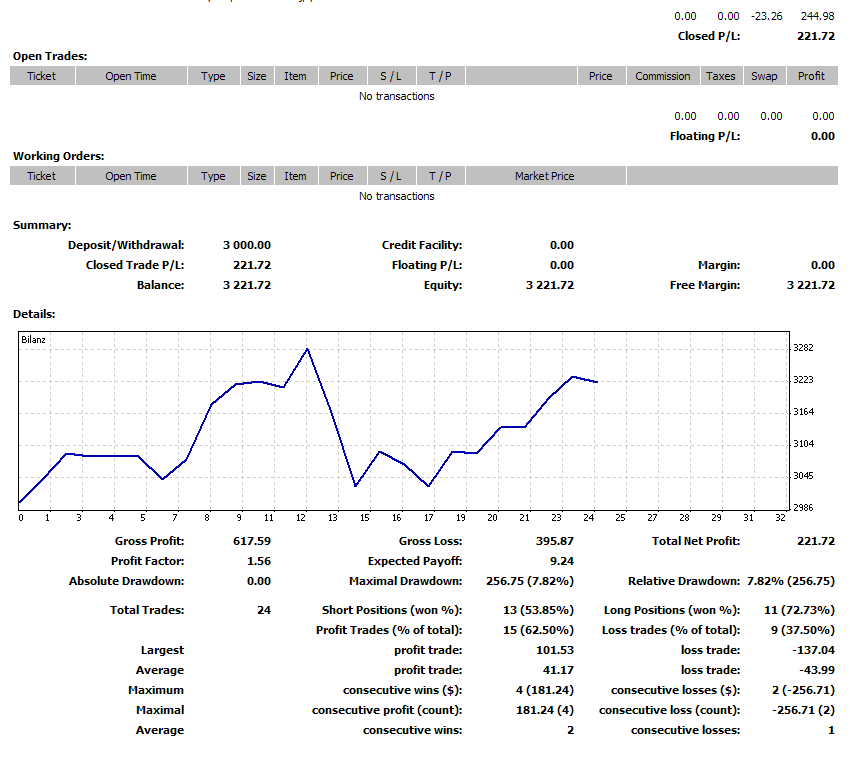This screenshot has width=856, height=763.
Task: Click the Bilanz label in the chart
Action: (33, 340)
